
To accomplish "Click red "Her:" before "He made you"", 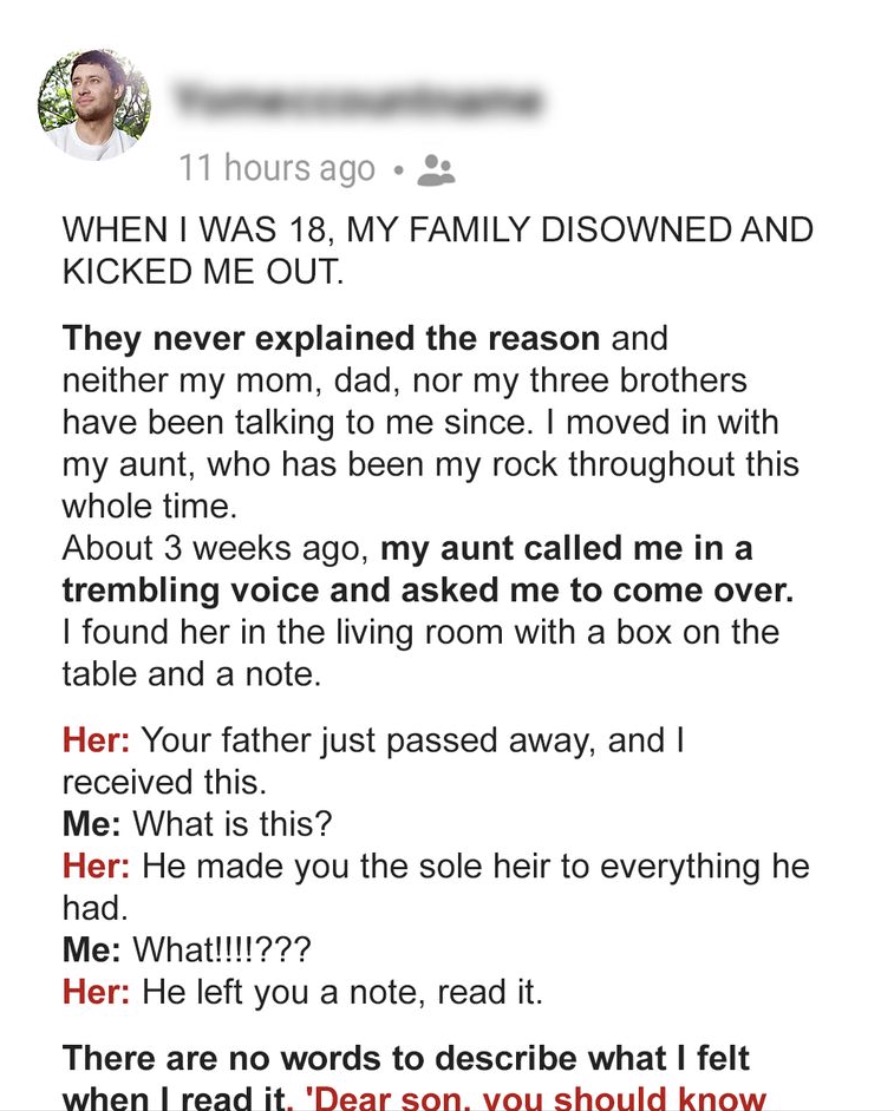I will (96, 866).
